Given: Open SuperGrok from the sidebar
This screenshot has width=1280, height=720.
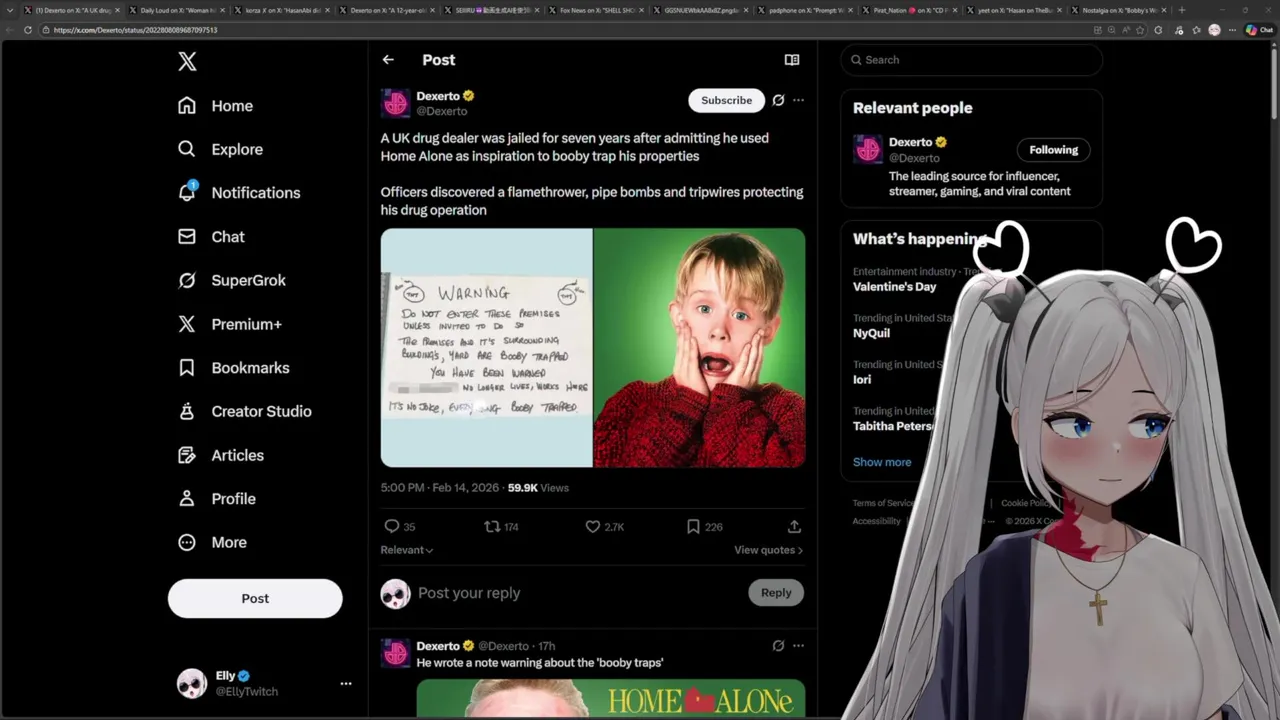Looking at the screenshot, I should coord(231,280).
